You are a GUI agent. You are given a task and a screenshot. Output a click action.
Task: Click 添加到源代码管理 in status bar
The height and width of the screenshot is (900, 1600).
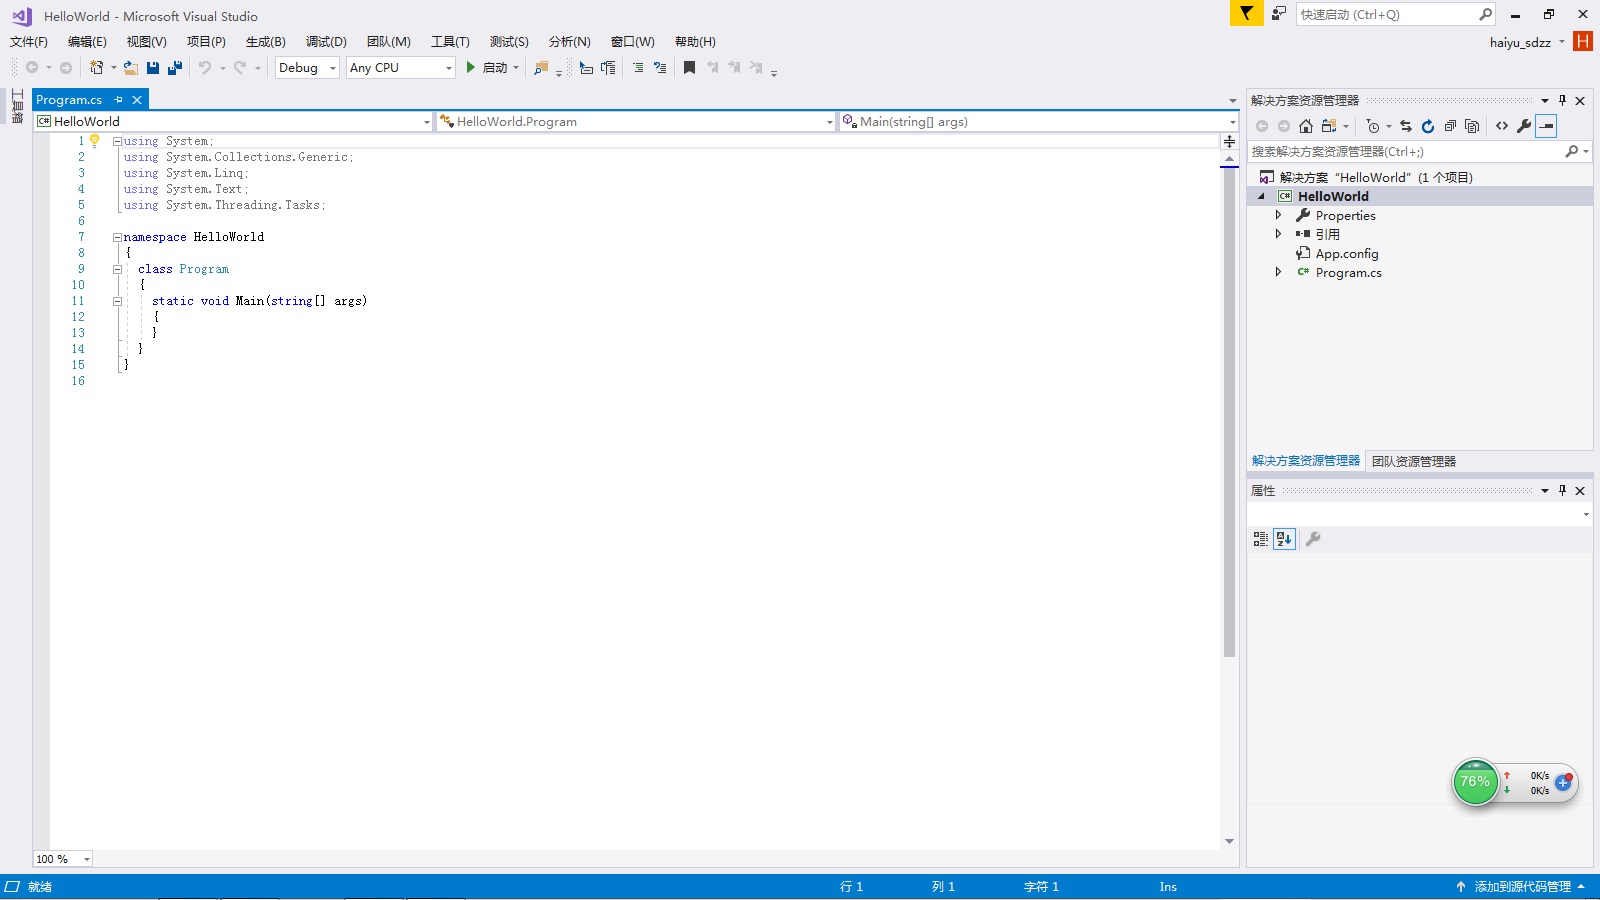[1522, 887]
